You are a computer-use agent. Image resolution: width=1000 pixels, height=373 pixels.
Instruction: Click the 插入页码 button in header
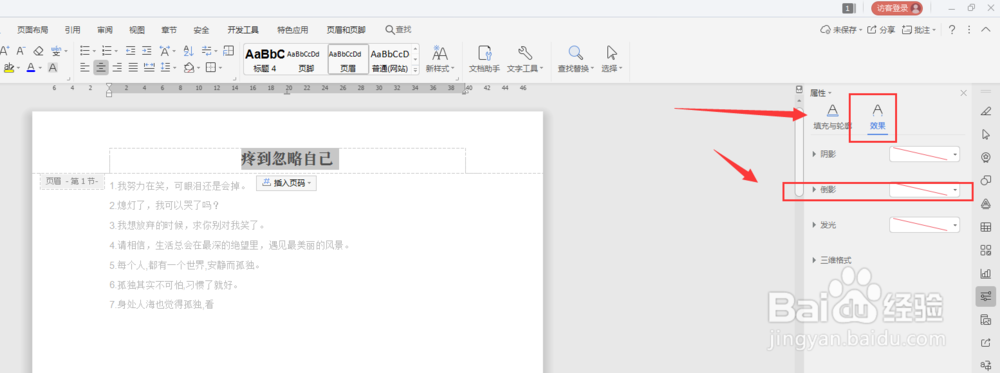(x=286, y=184)
